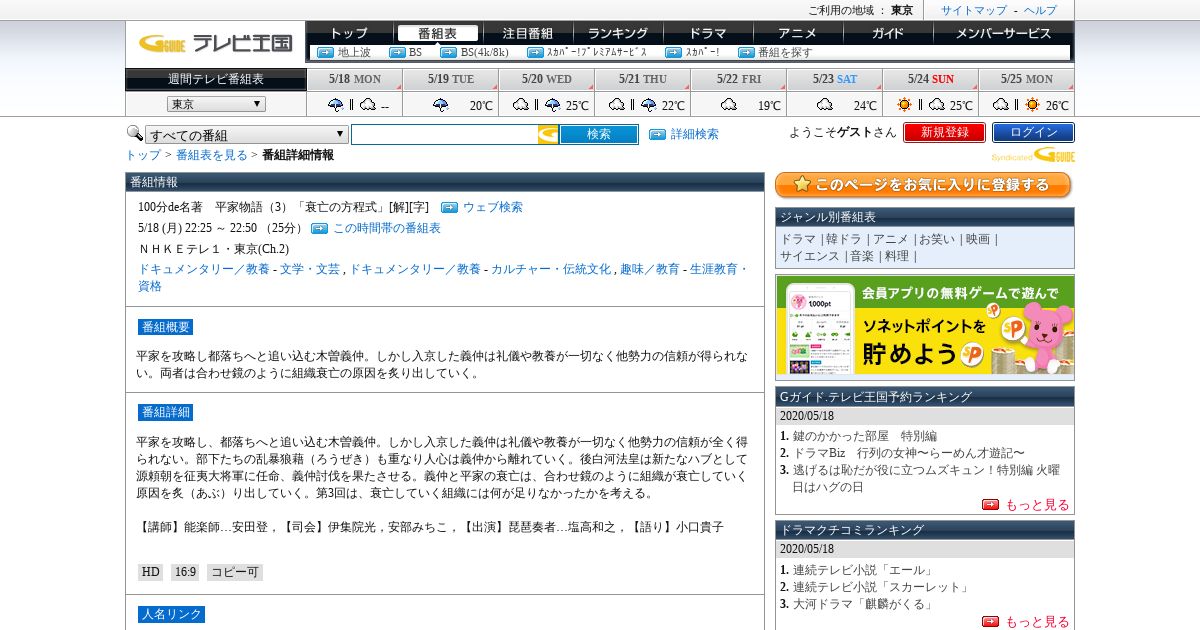Click the Syndicated G-Guide logo
Viewport: 1200px width, 630px height.
pos(1033,155)
